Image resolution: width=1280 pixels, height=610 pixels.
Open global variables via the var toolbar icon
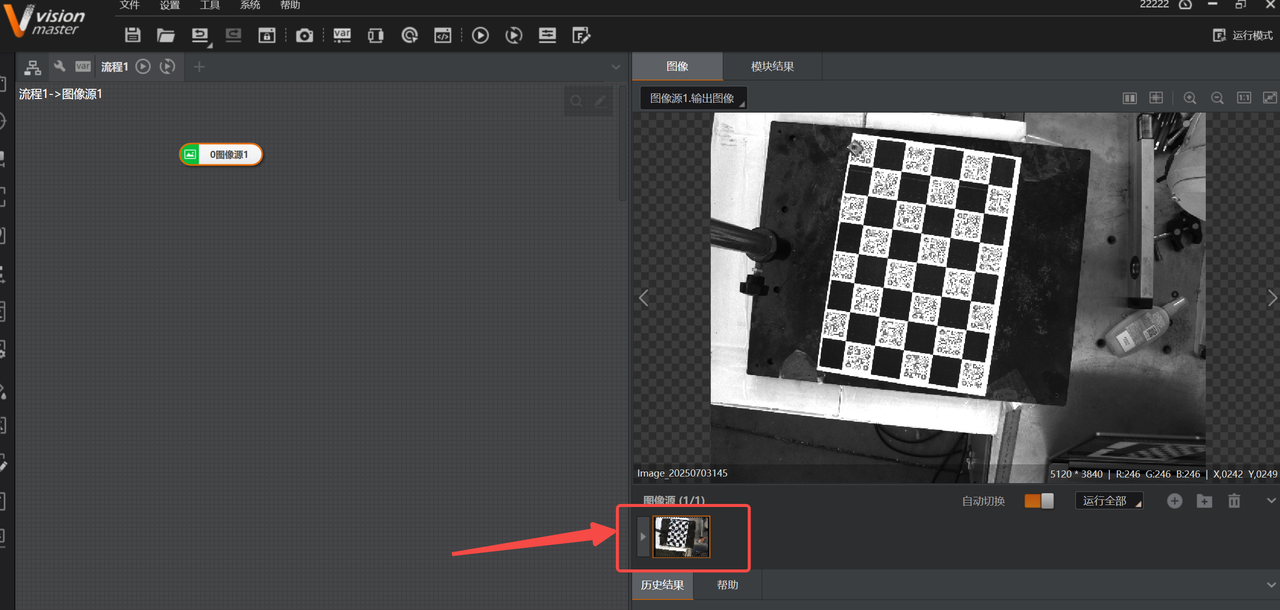[342, 35]
